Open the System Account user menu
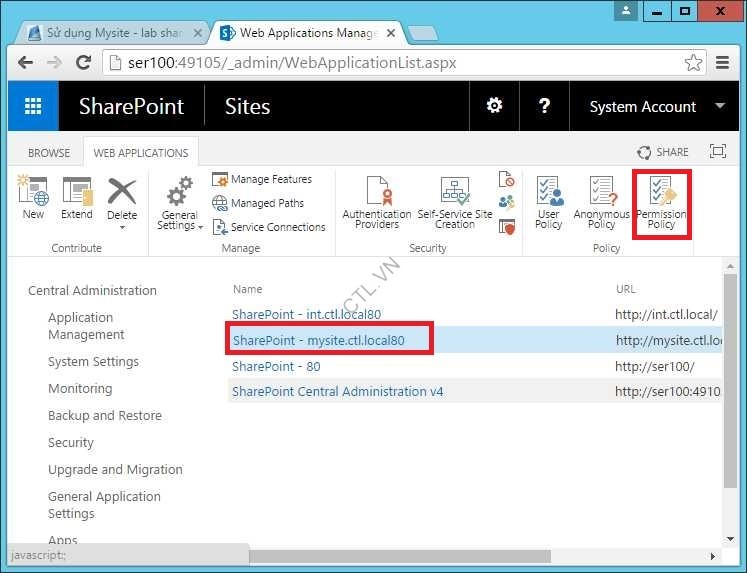Image resolution: width=747 pixels, height=573 pixels. pyautogui.click(x=655, y=107)
